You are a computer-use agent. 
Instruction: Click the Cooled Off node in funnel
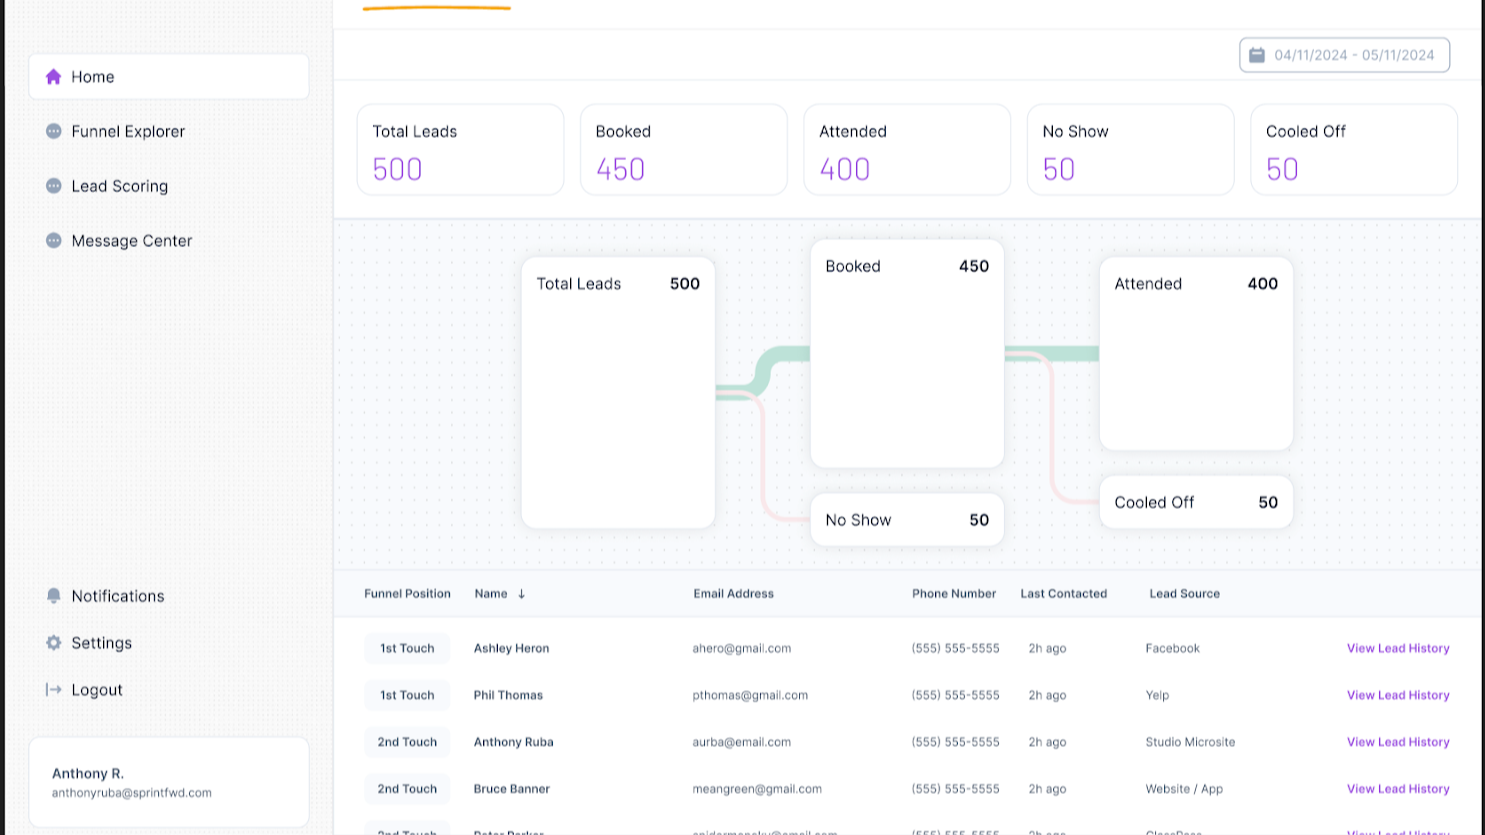1195,503
